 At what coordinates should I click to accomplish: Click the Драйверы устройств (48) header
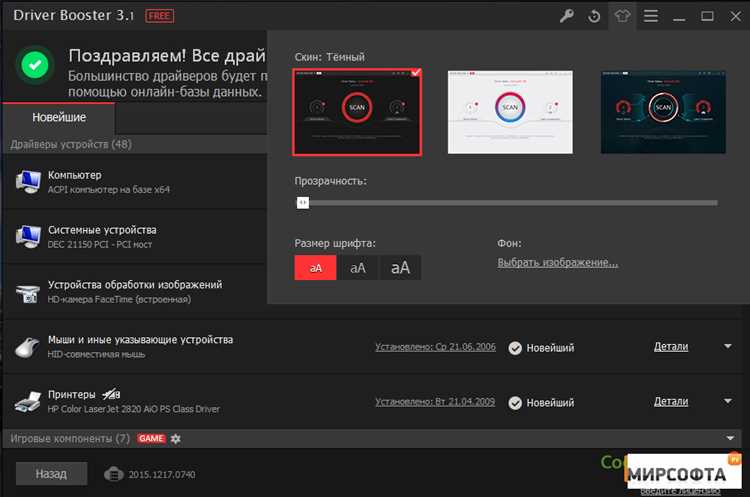(x=71, y=144)
